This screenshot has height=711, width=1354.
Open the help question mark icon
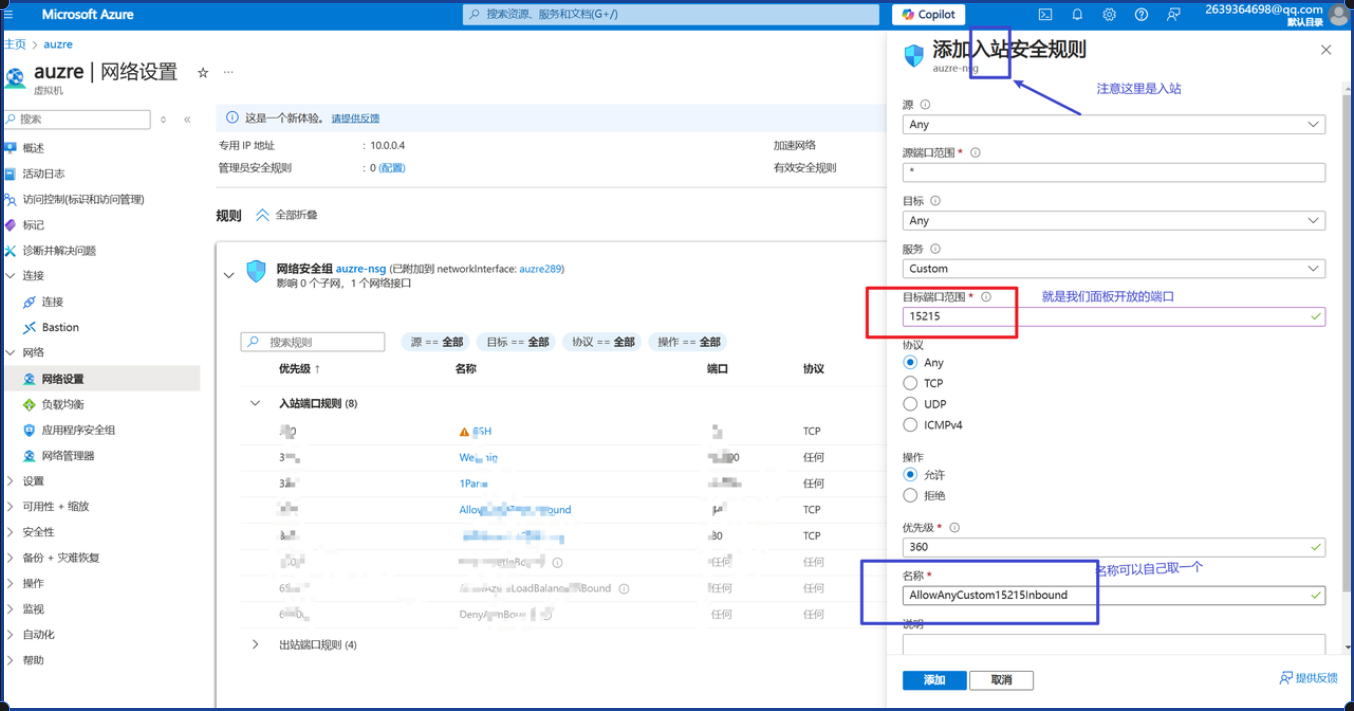pyautogui.click(x=1141, y=14)
